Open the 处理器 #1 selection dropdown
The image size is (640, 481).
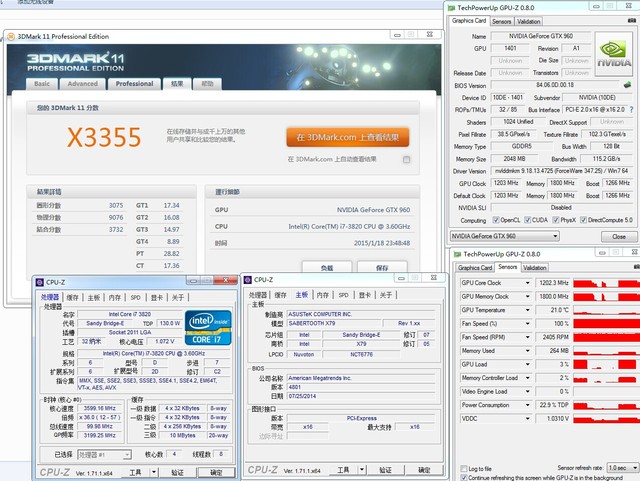point(104,454)
